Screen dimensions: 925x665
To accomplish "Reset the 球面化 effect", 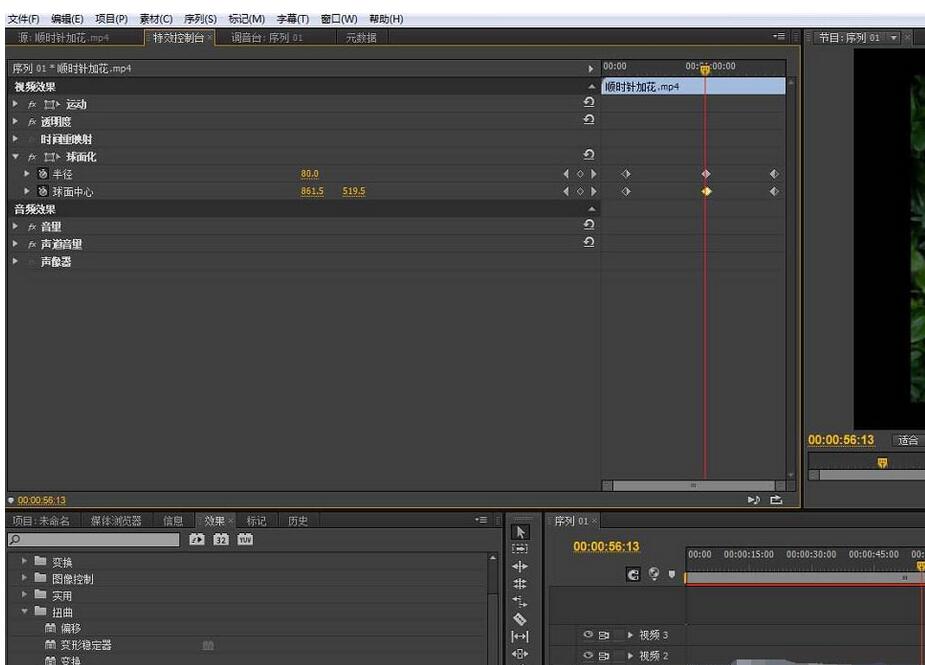I will click(x=588, y=156).
